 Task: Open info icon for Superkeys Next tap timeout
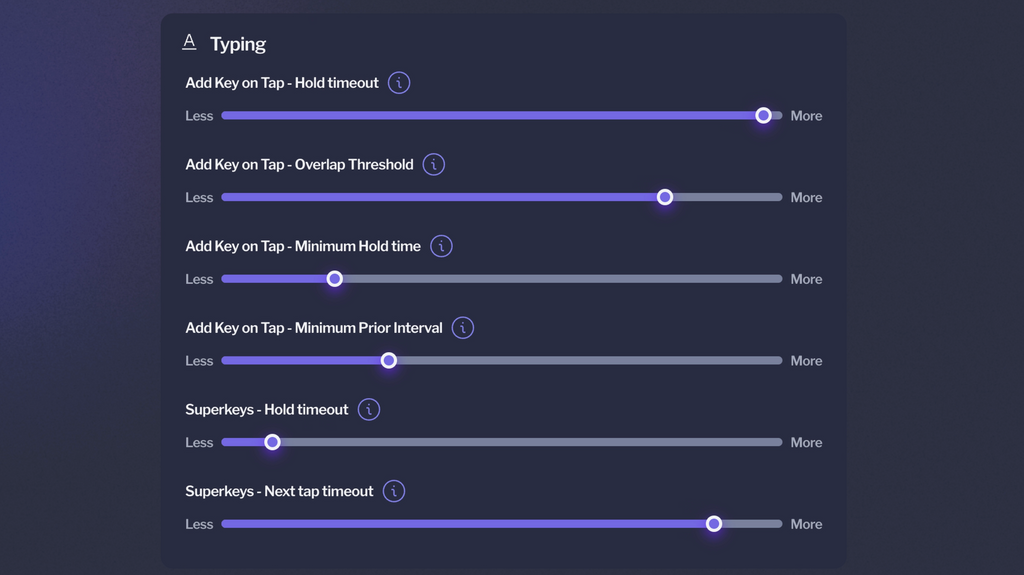[394, 492]
